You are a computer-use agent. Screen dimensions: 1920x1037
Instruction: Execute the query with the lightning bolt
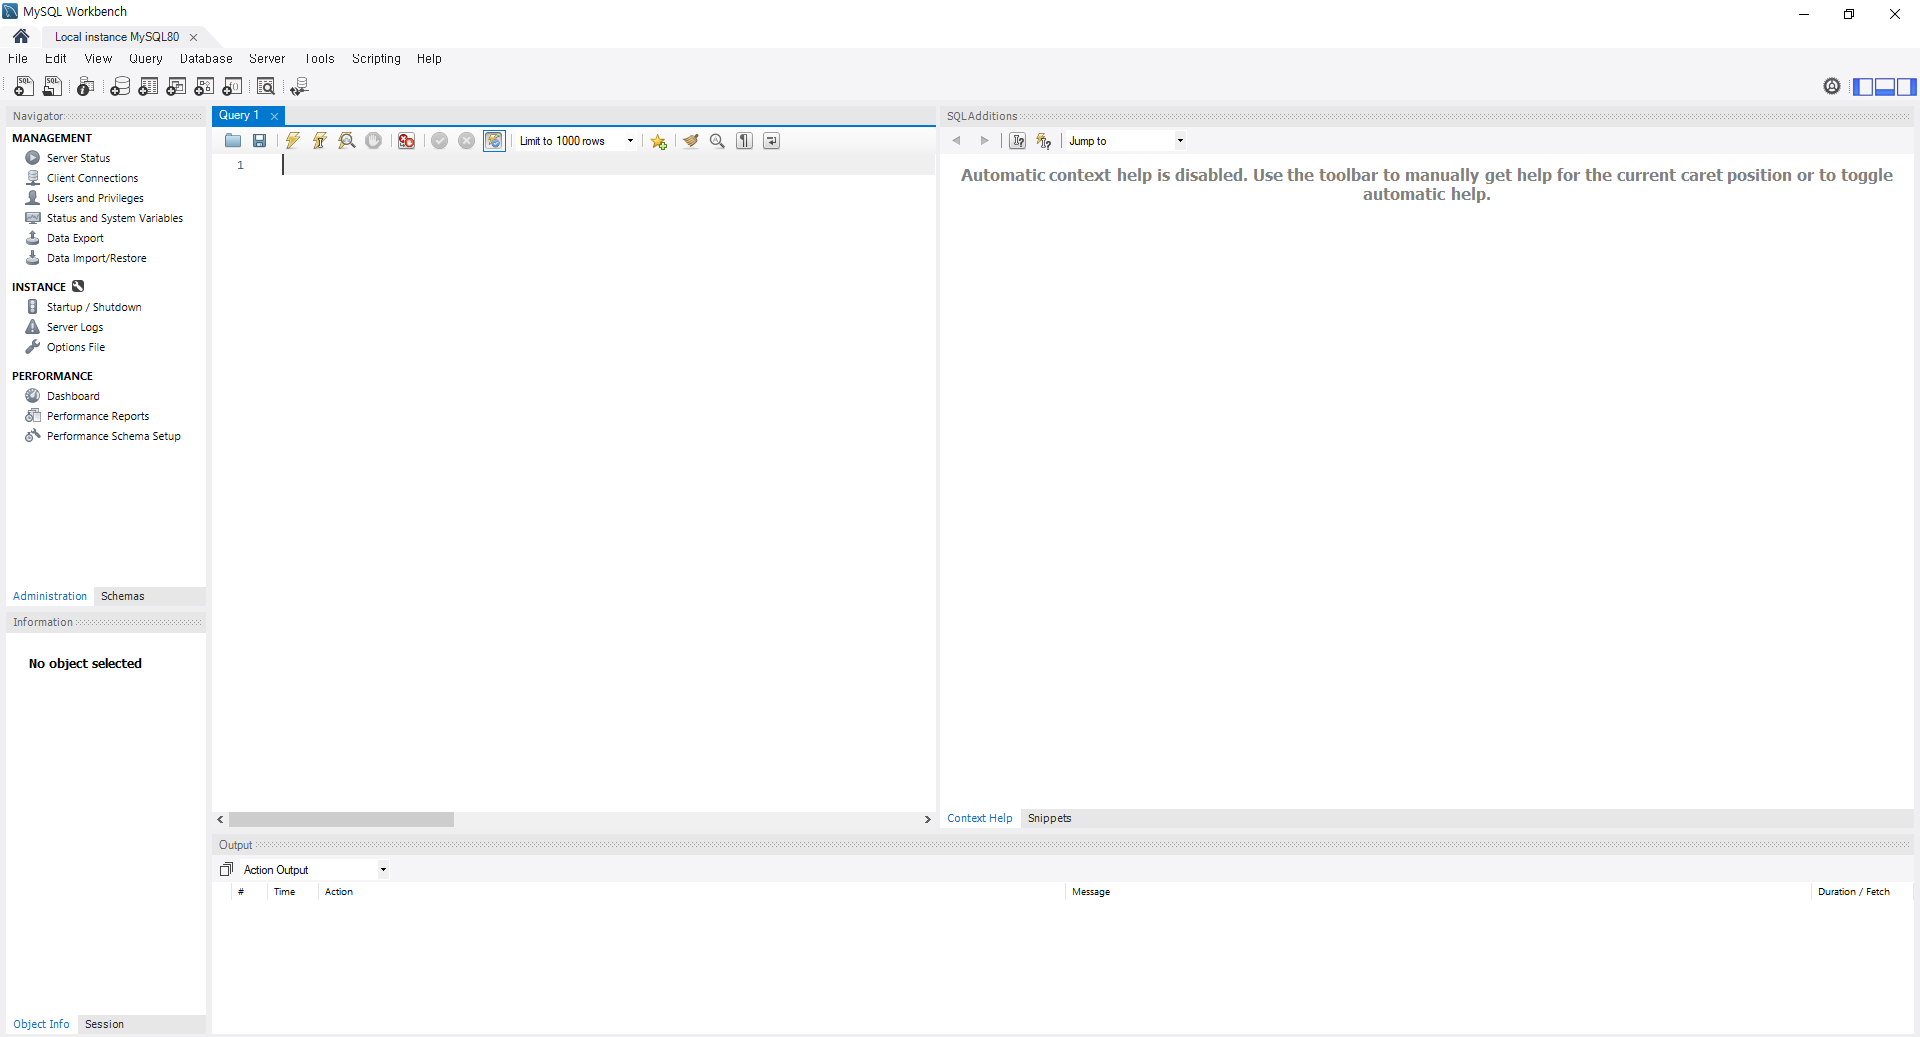293,141
